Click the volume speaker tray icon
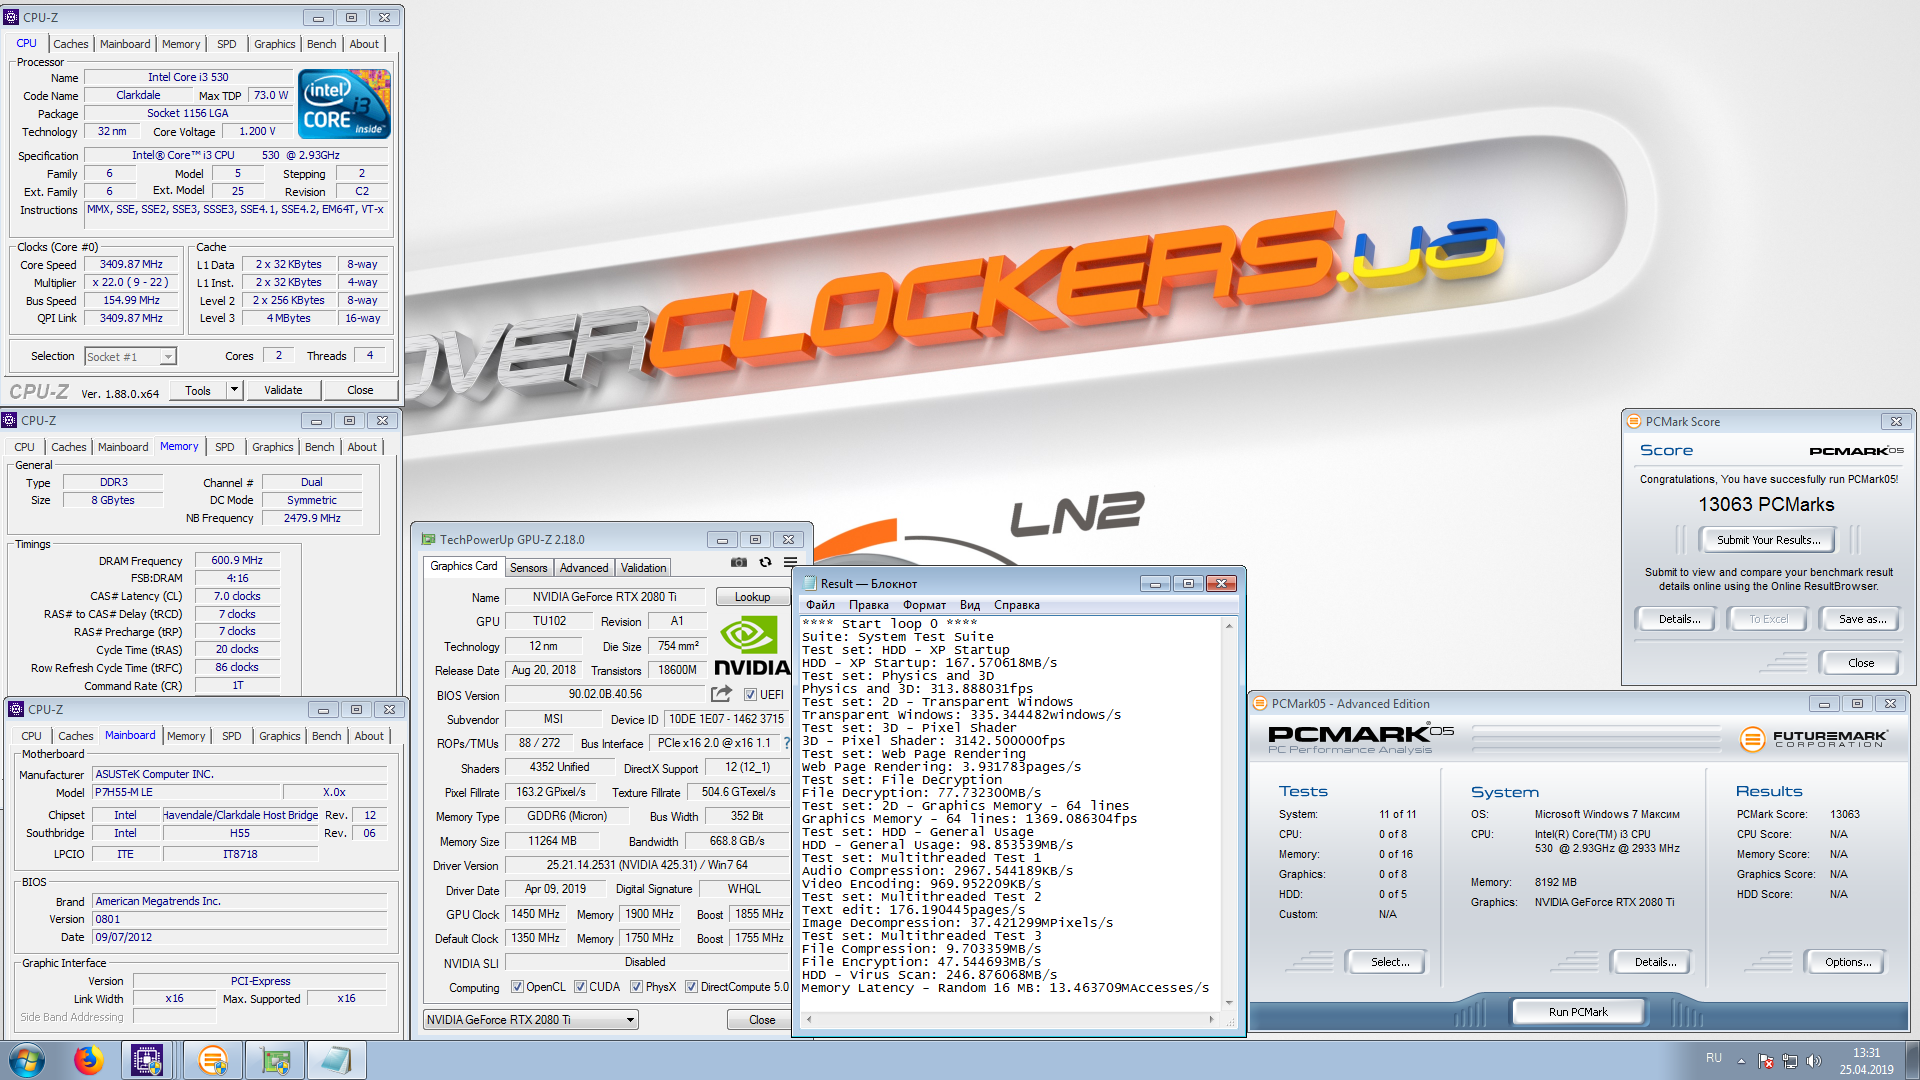This screenshot has height=1080, width=1920. point(1814,1061)
